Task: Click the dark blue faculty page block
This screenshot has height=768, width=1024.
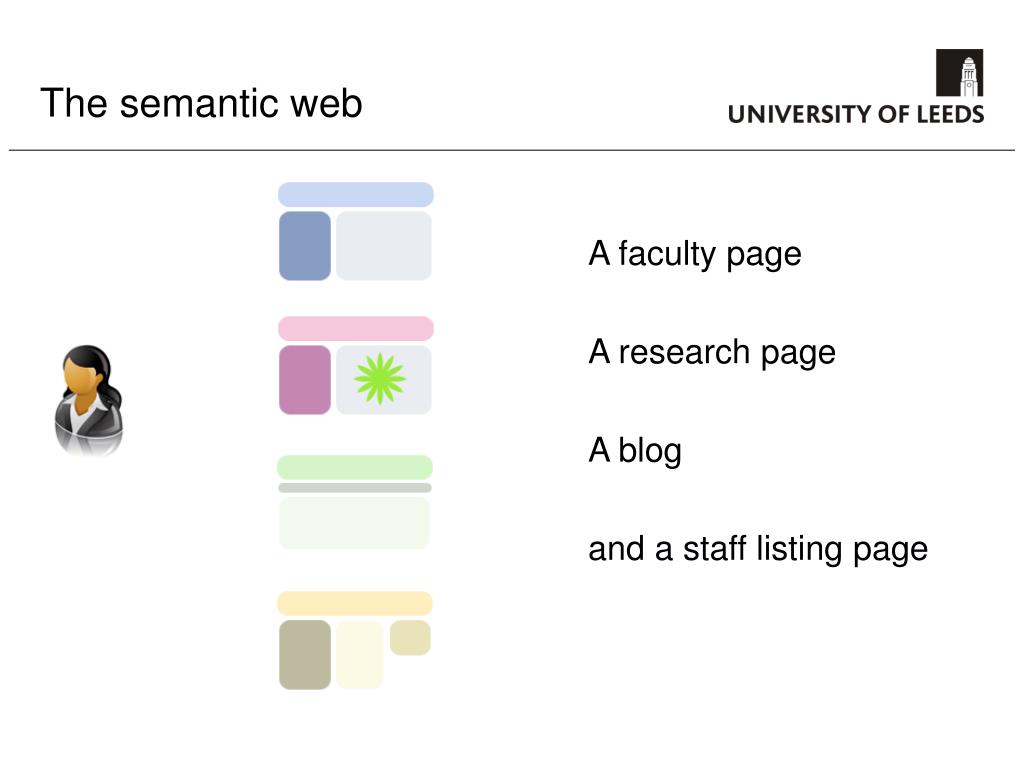Action: point(305,246)
